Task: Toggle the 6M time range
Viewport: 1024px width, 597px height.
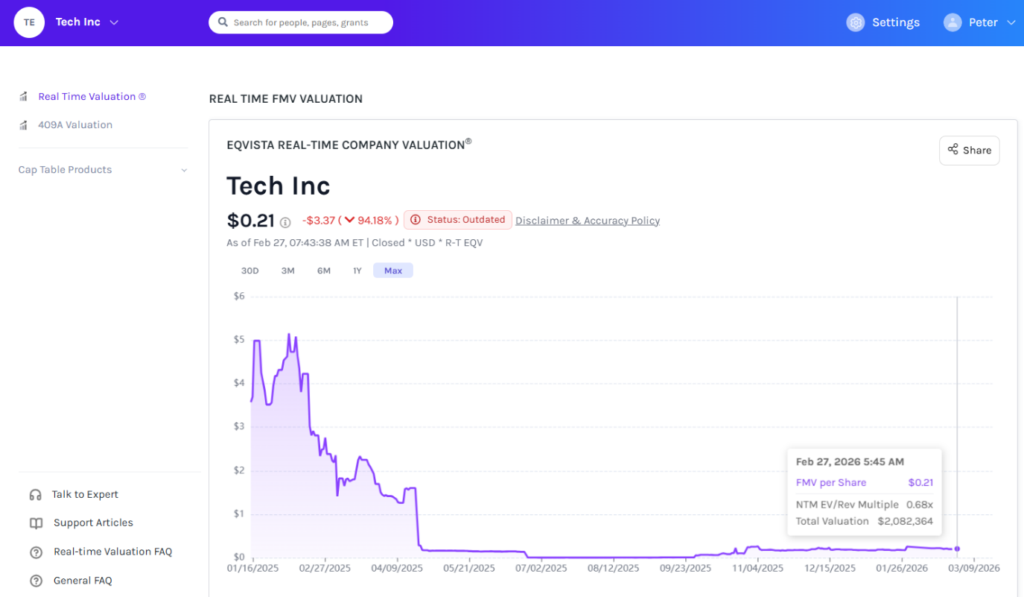Action: coord(323,270)
